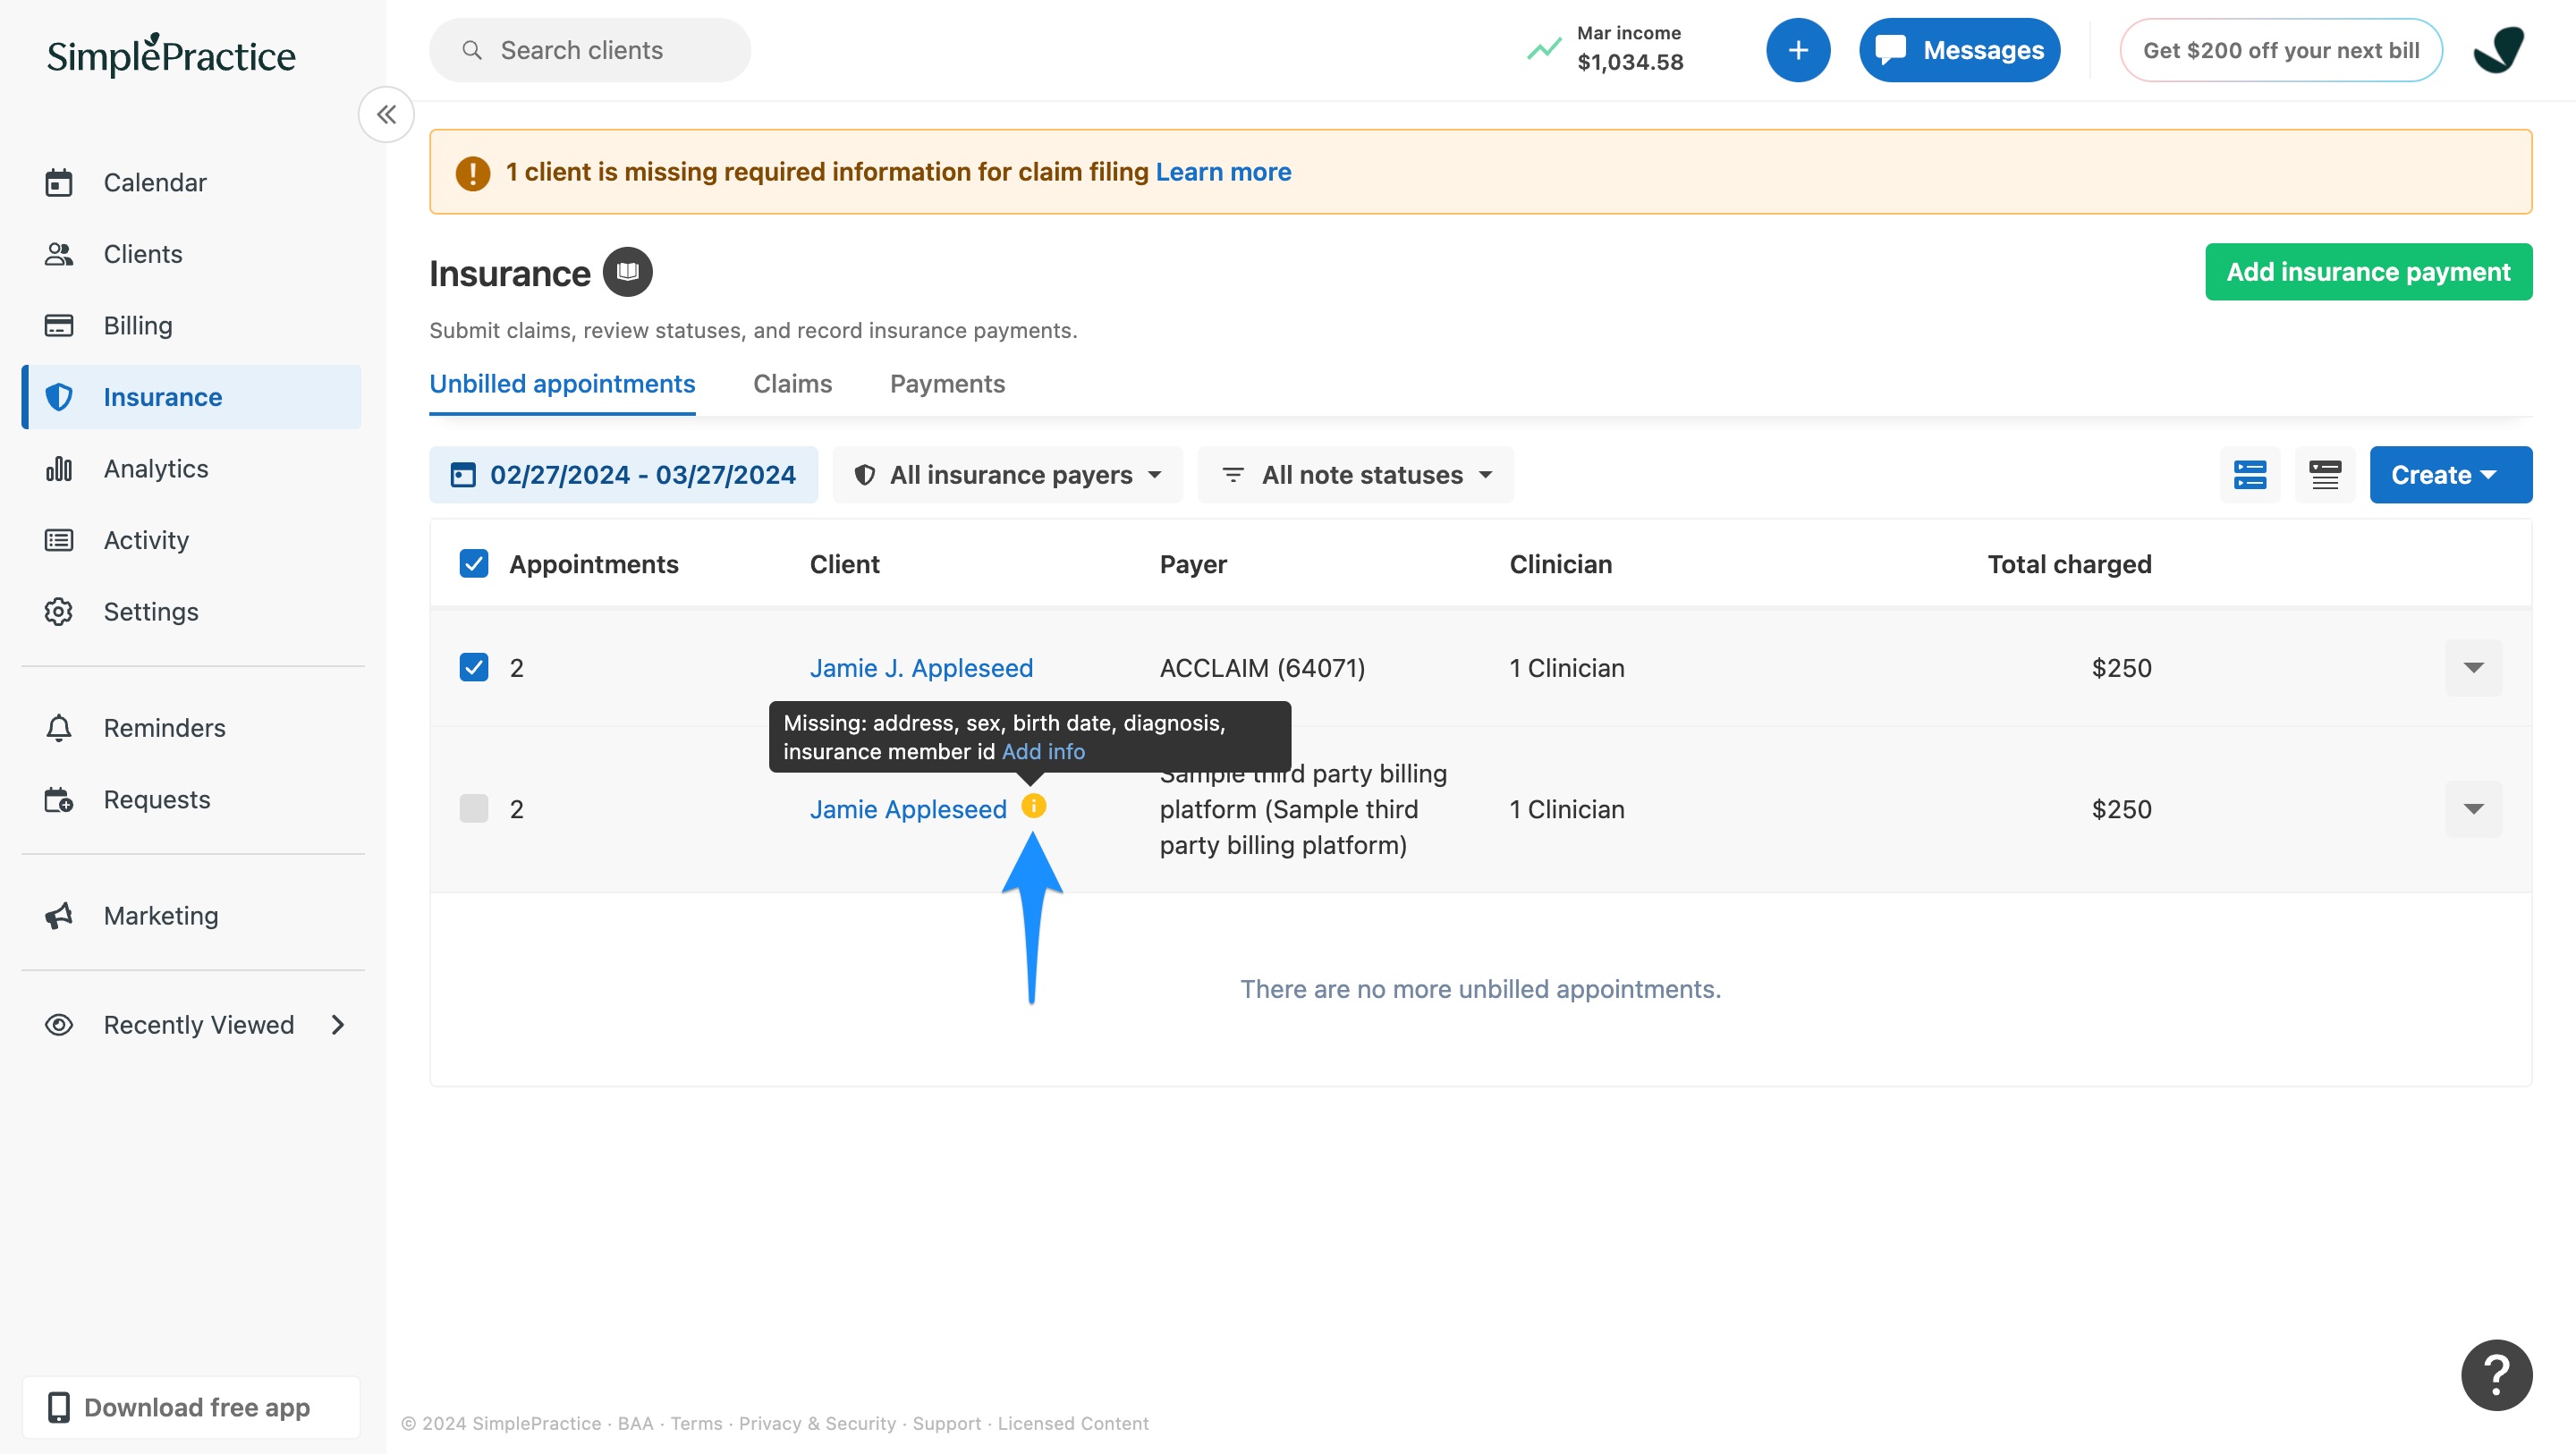The height and width of the screenshot is (1454, 2576).
Task: Expand the ACCLAIM (64071) row arrow
Action: 2474,667
